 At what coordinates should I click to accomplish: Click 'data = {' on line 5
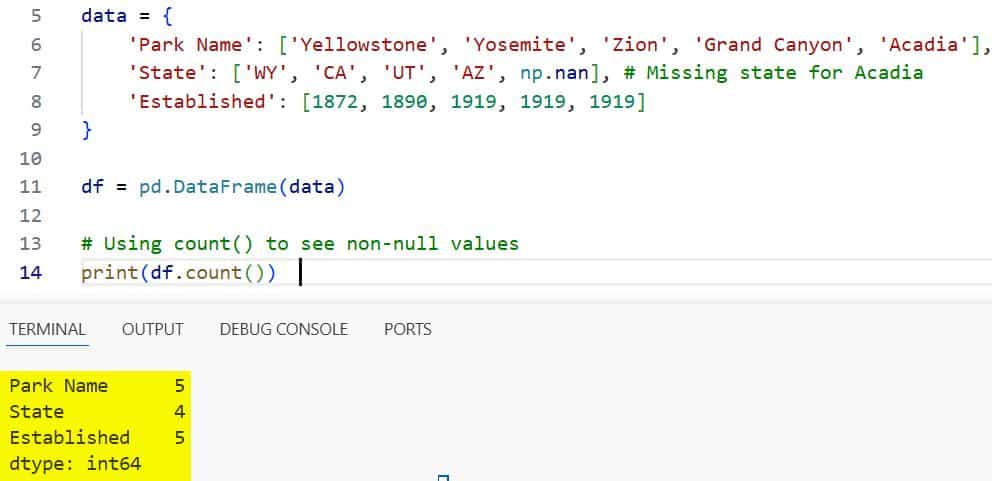click(127, 16)
